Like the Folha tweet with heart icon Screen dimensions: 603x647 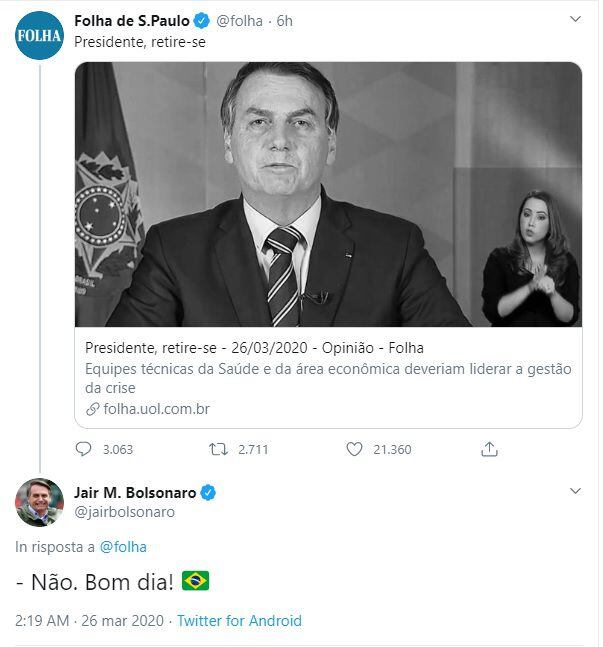click(354, 449)
